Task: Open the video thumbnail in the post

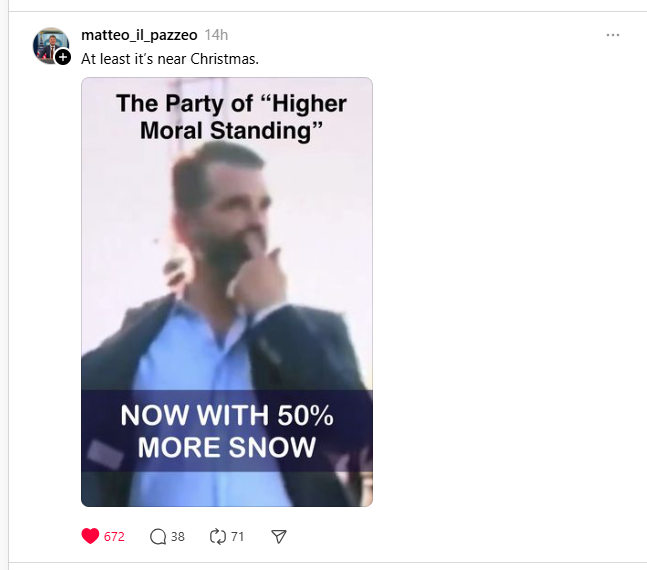Action: pos(227,292)
